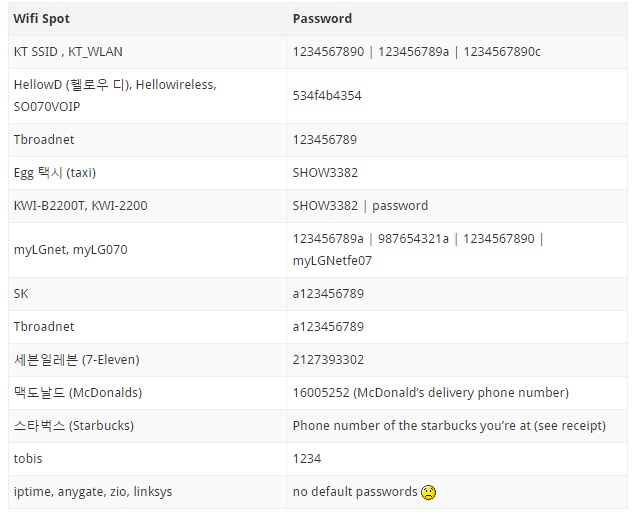
Task: Click the 'Wifi Spot' column header
Action: pyautogui.click(x=41, y=19)
